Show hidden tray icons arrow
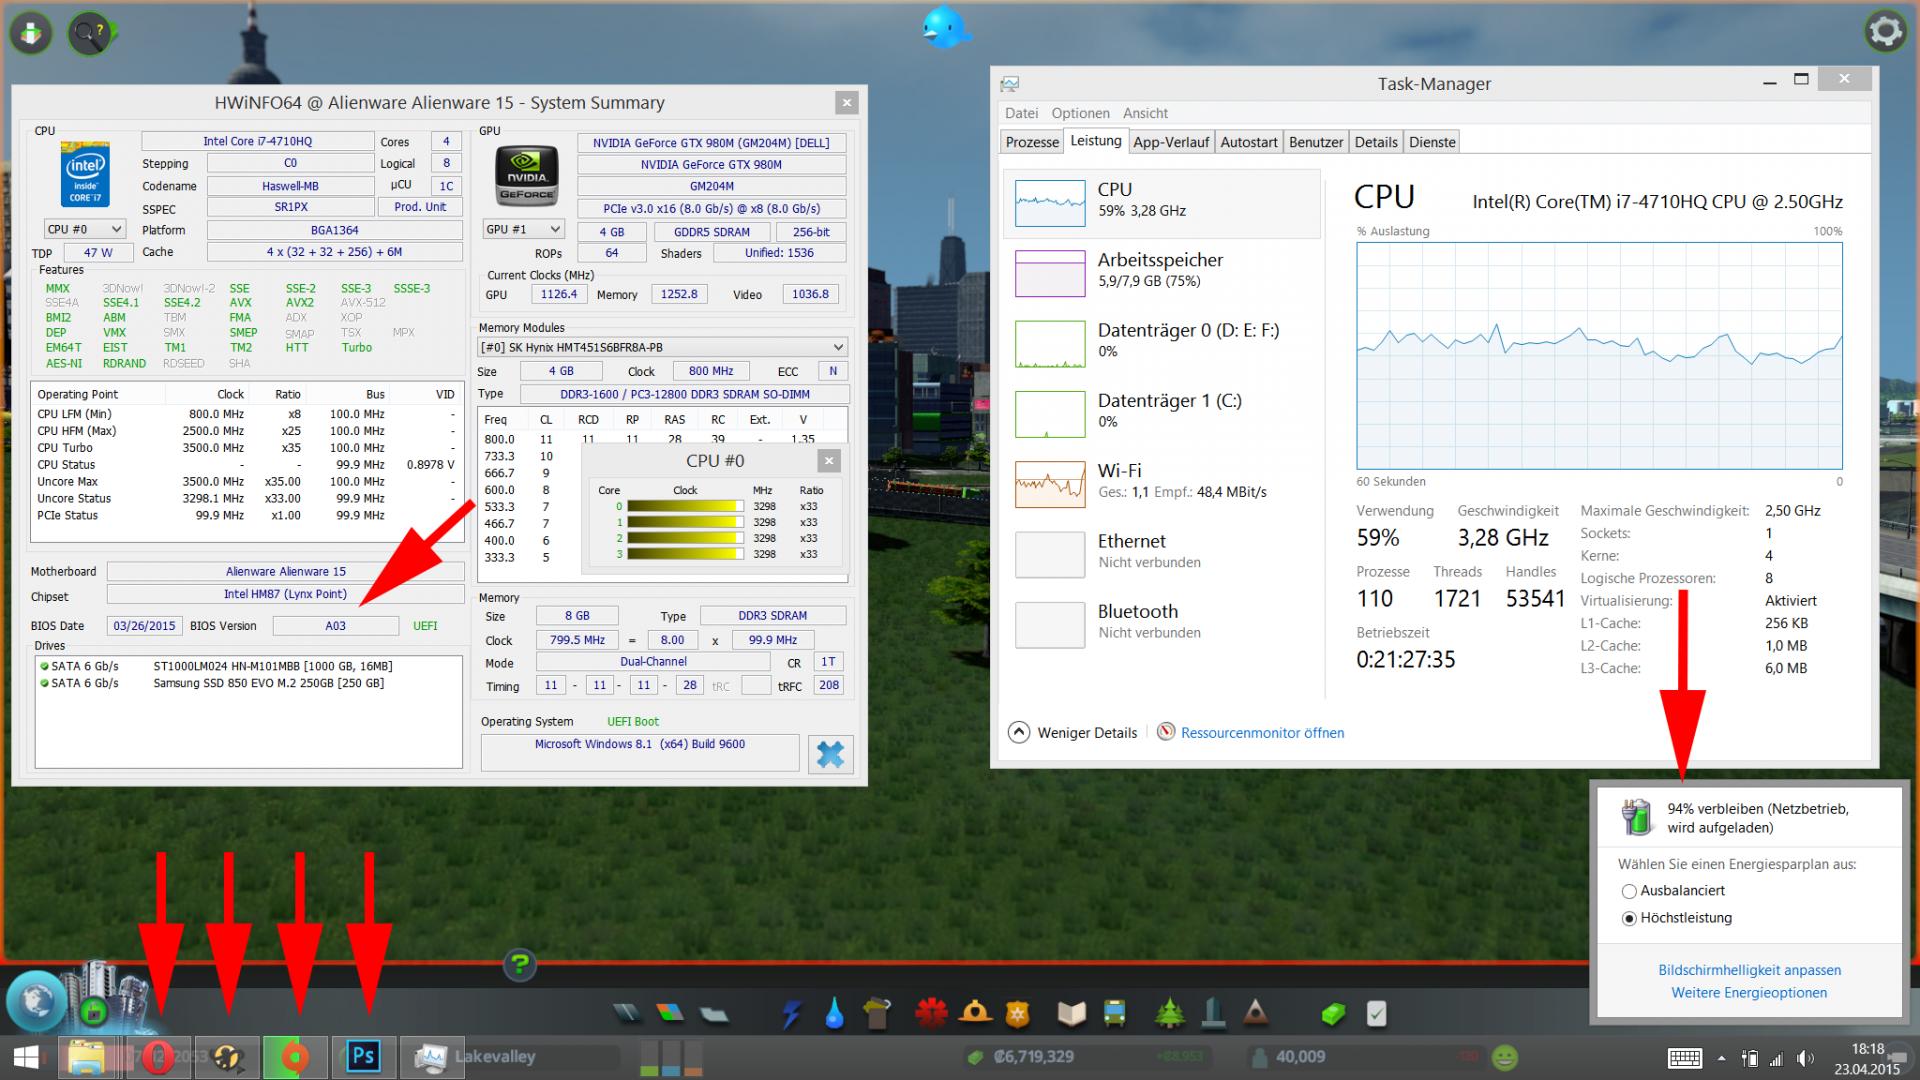This screenshot has height=1080, width=1920. (x=1721, y=1058)
